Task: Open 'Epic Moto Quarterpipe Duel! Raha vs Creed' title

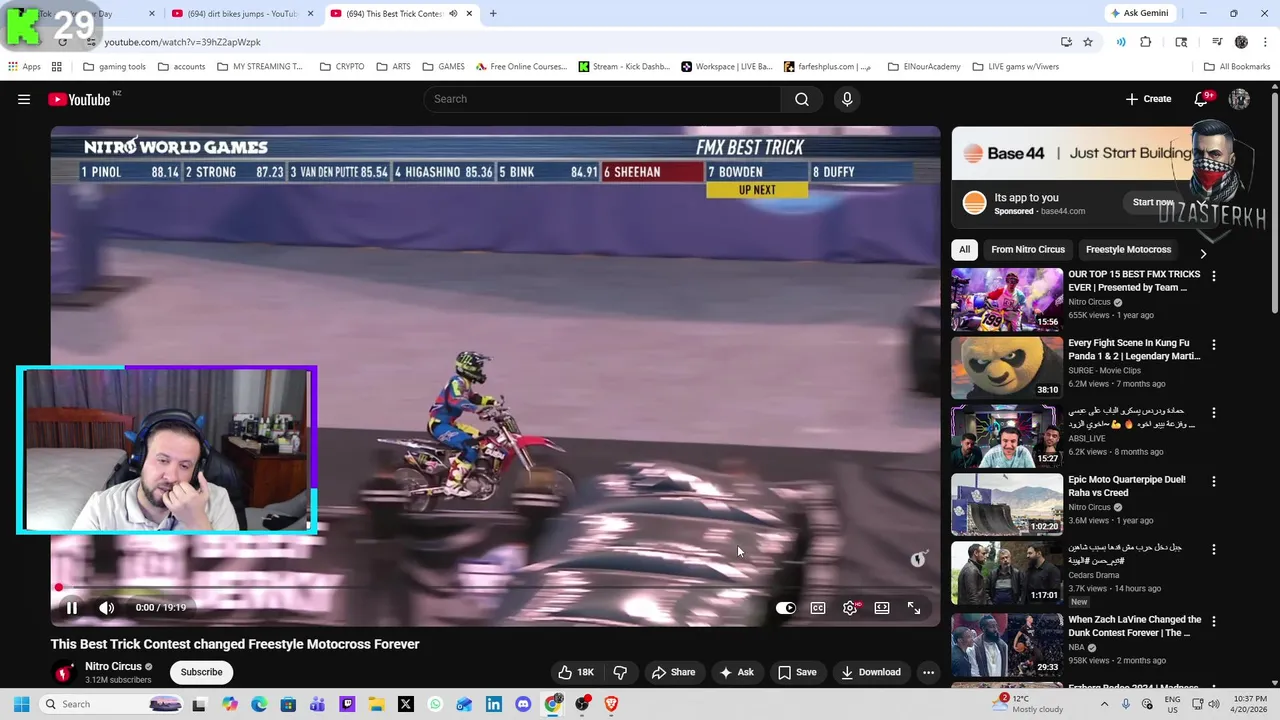Action: tap(1126, 486)
